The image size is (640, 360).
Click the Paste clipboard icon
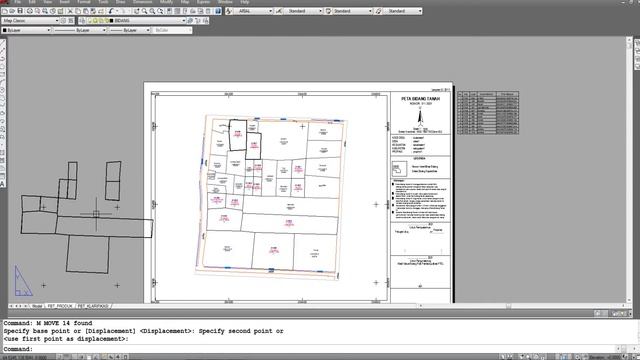coord(86,11)
